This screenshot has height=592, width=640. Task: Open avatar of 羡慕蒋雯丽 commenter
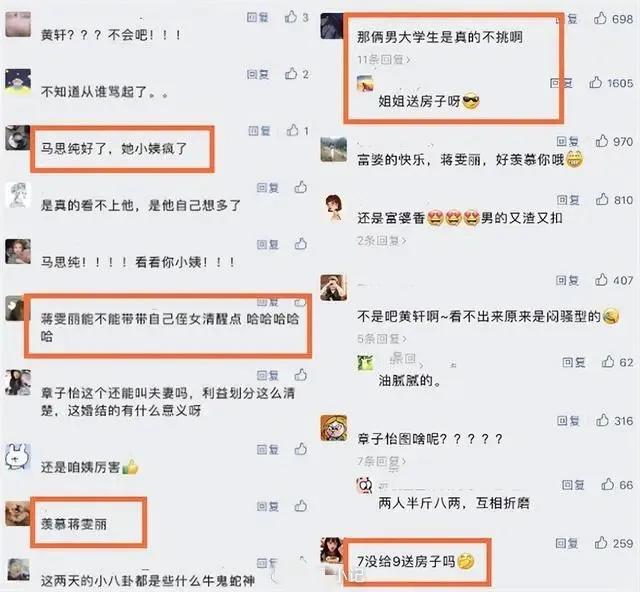(x=18, y=514)
